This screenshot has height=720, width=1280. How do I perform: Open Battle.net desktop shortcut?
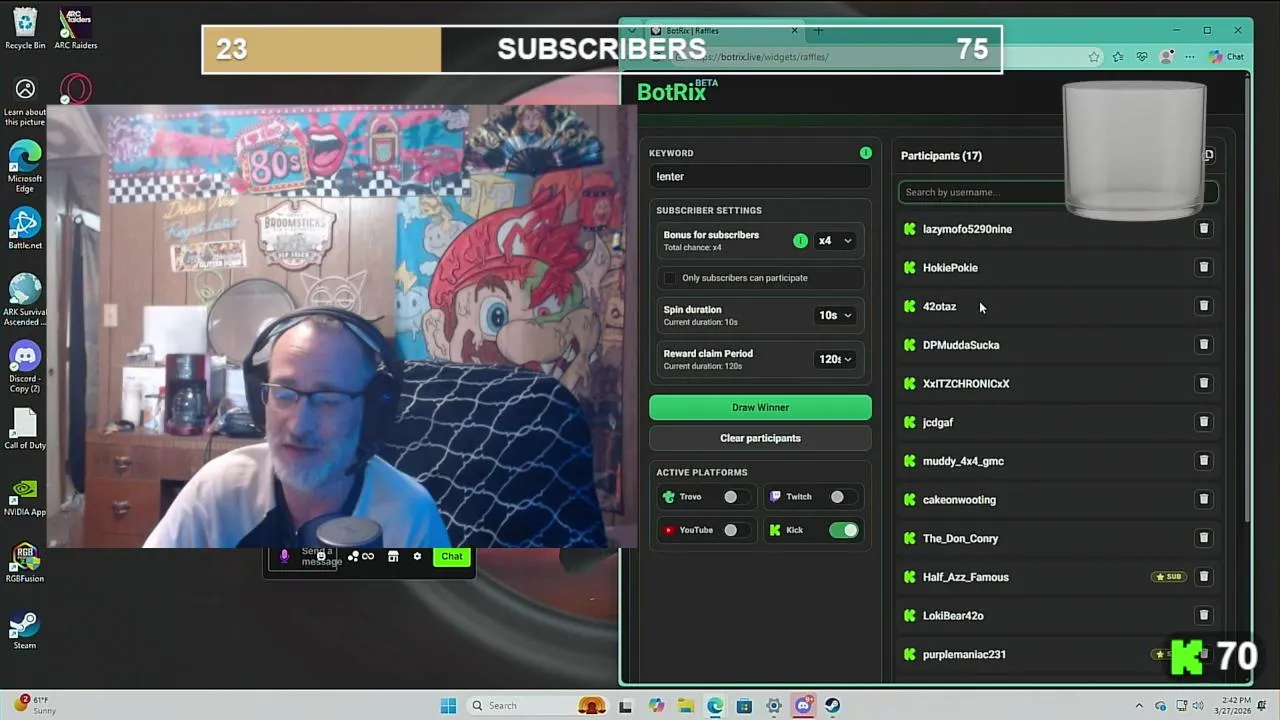click(x=25, y=230)
